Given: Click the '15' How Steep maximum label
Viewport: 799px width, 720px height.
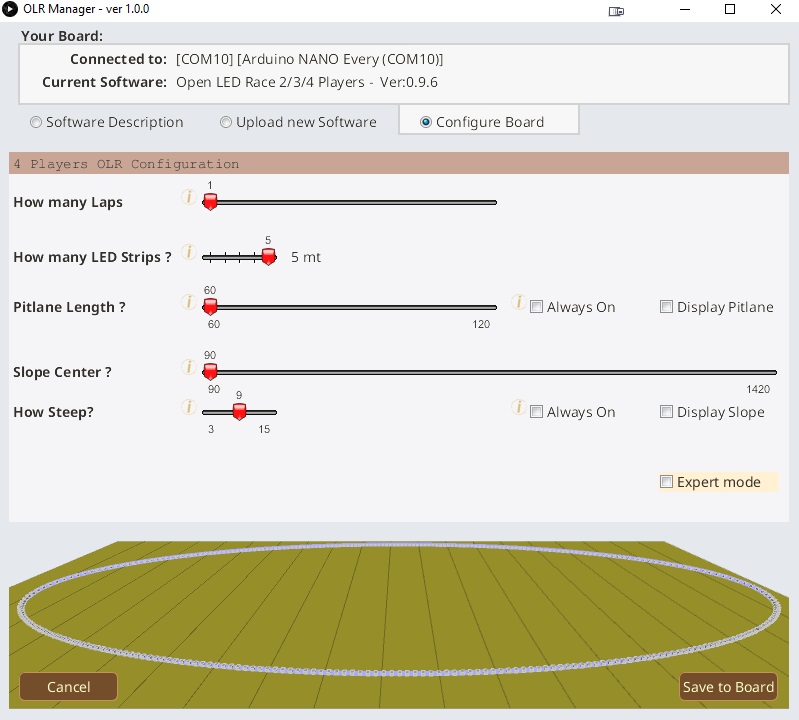Looking at the screenshot, I should point(263,429).
